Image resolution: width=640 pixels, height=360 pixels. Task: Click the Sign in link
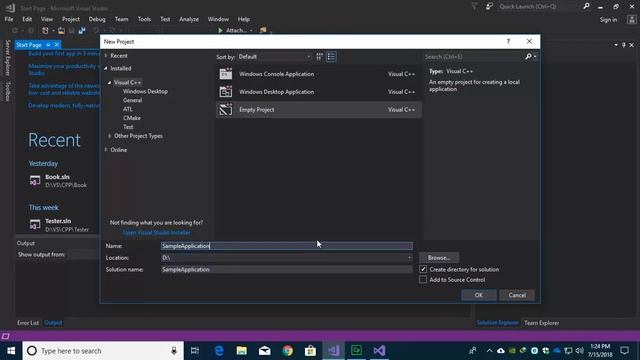[608, 20]
